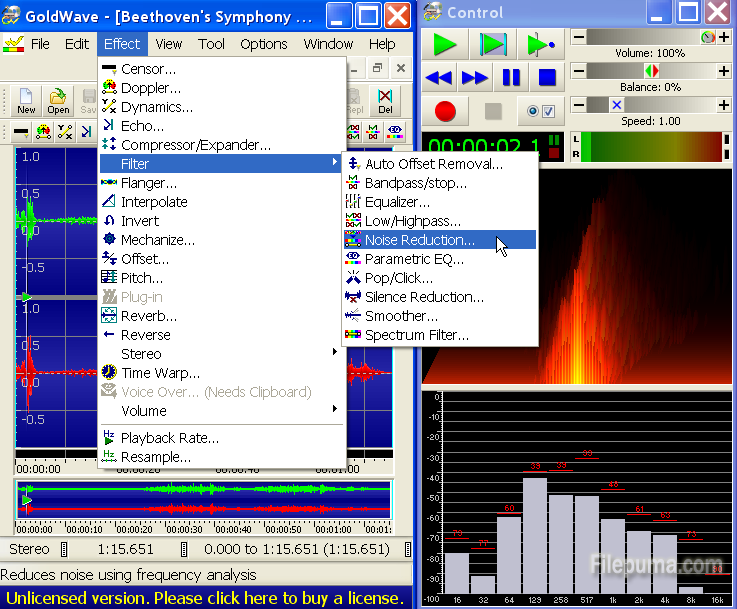737x609 pixels.
Task: Increase volume with the plus button
Action: [723, 37]
